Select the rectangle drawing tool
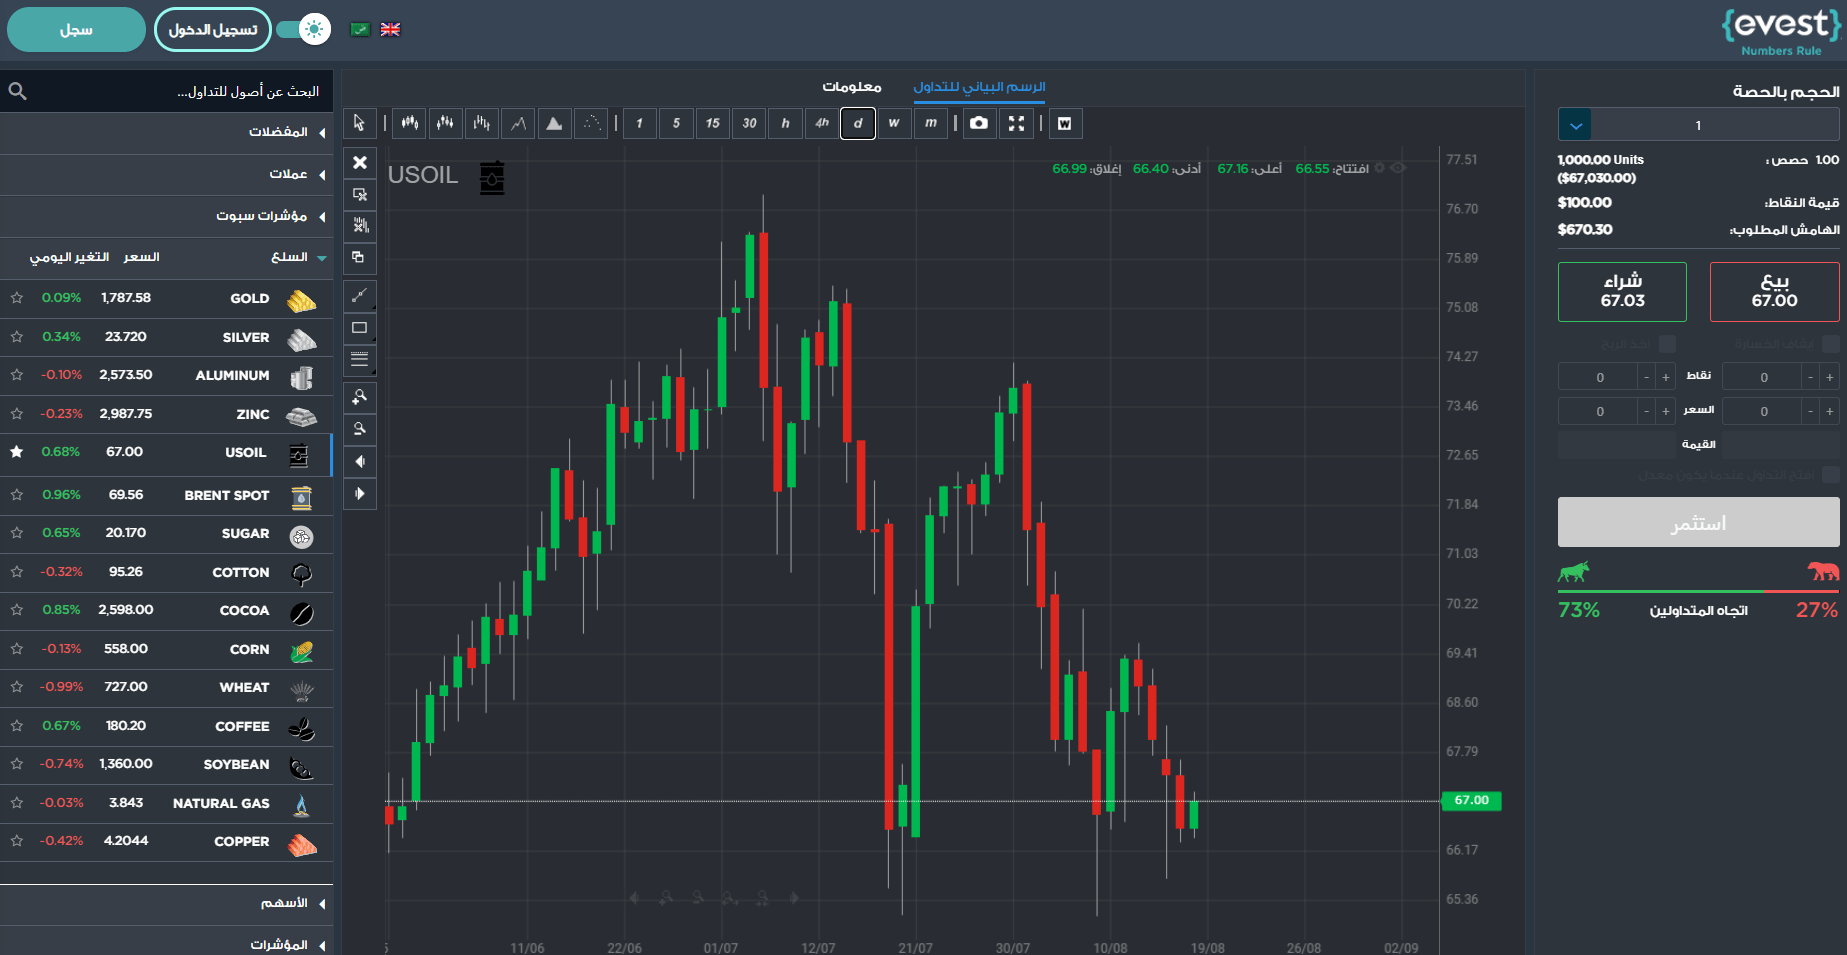This screenshot has height=955, width=1847. coord(360,327)
